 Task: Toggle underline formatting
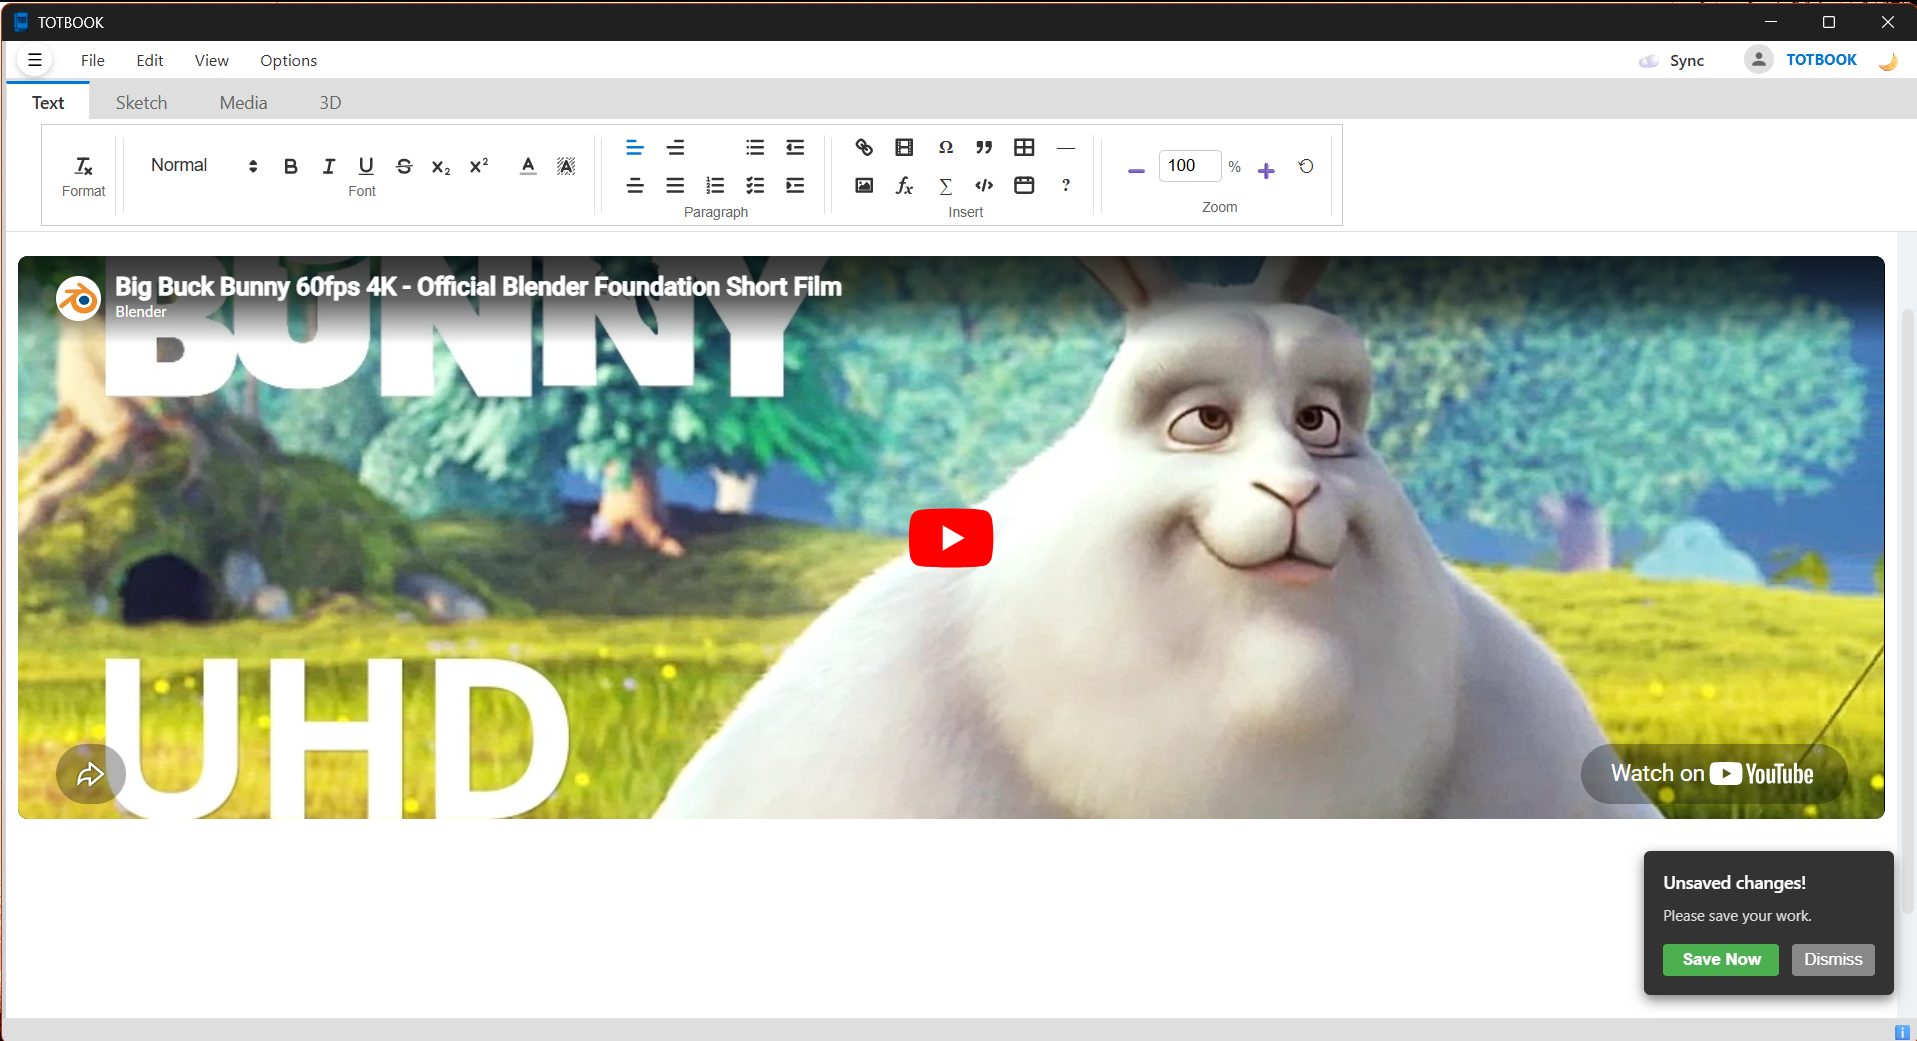click(x=366, y=166)
